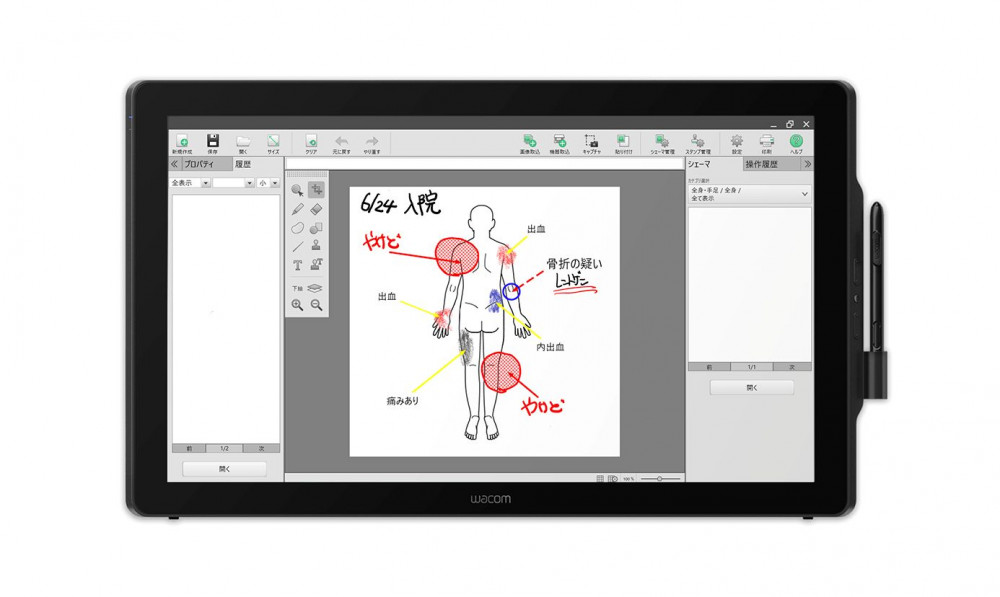Image resolution: width=1000 pixels, height=597 pixels.
Task: Open the blank middle dropdown in left panel
Action: click(x=233, y=183)
